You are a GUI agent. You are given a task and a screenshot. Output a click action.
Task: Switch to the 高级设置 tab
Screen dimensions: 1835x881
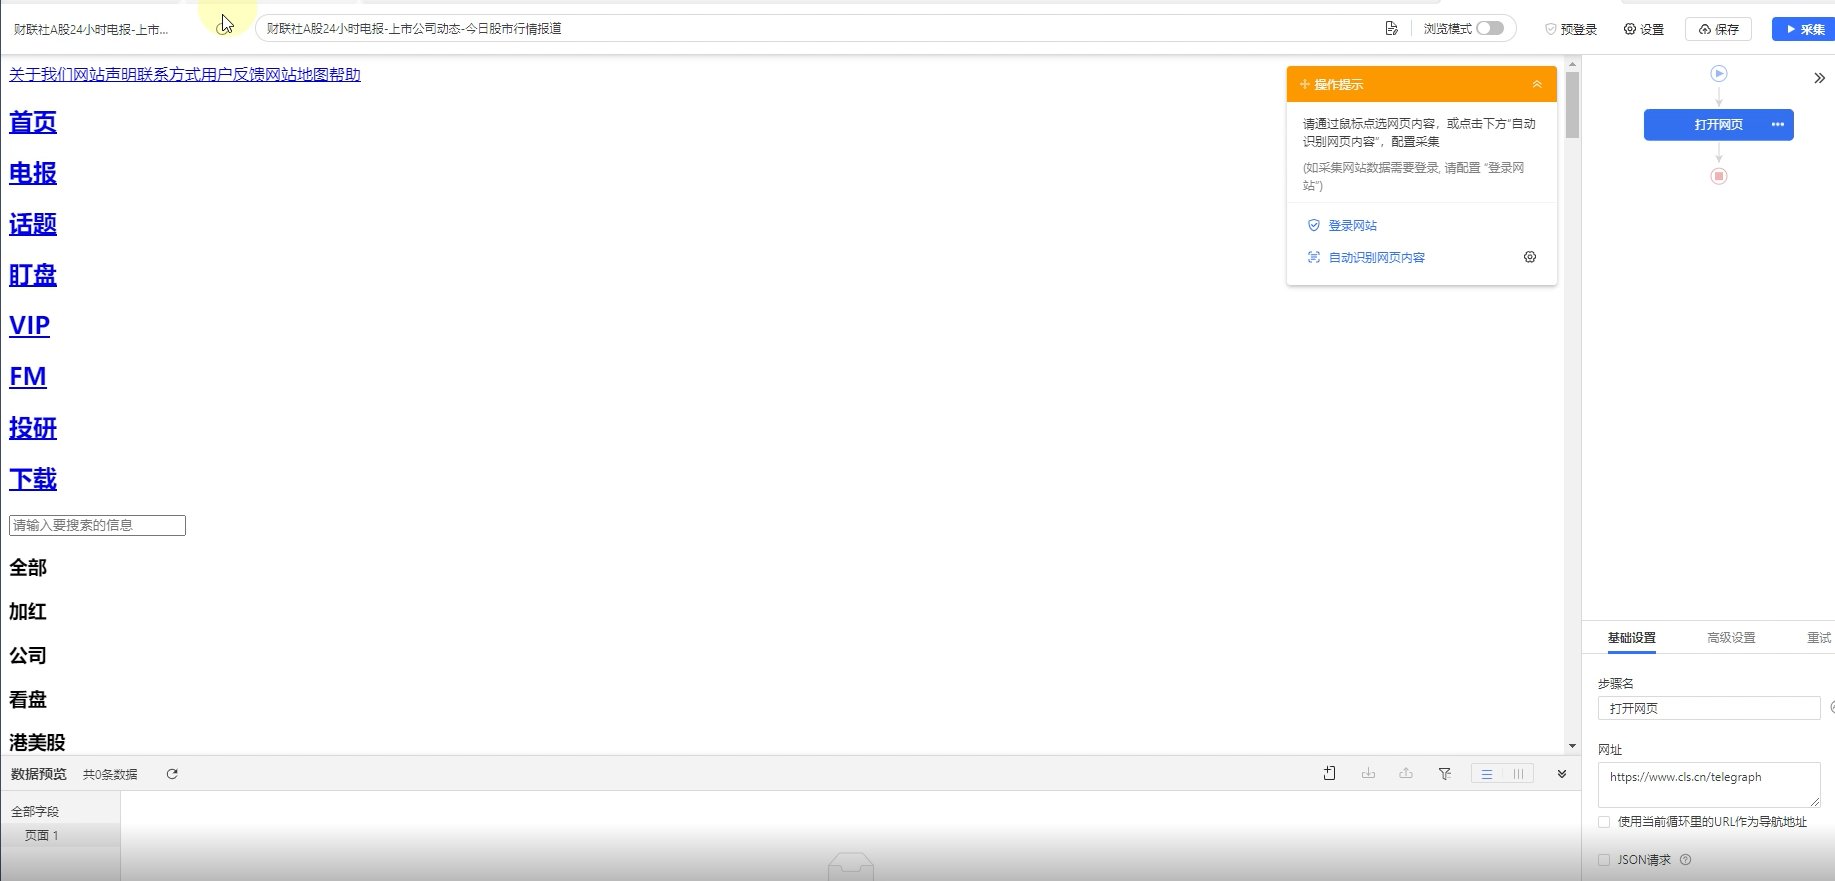tap(1731, 638)
